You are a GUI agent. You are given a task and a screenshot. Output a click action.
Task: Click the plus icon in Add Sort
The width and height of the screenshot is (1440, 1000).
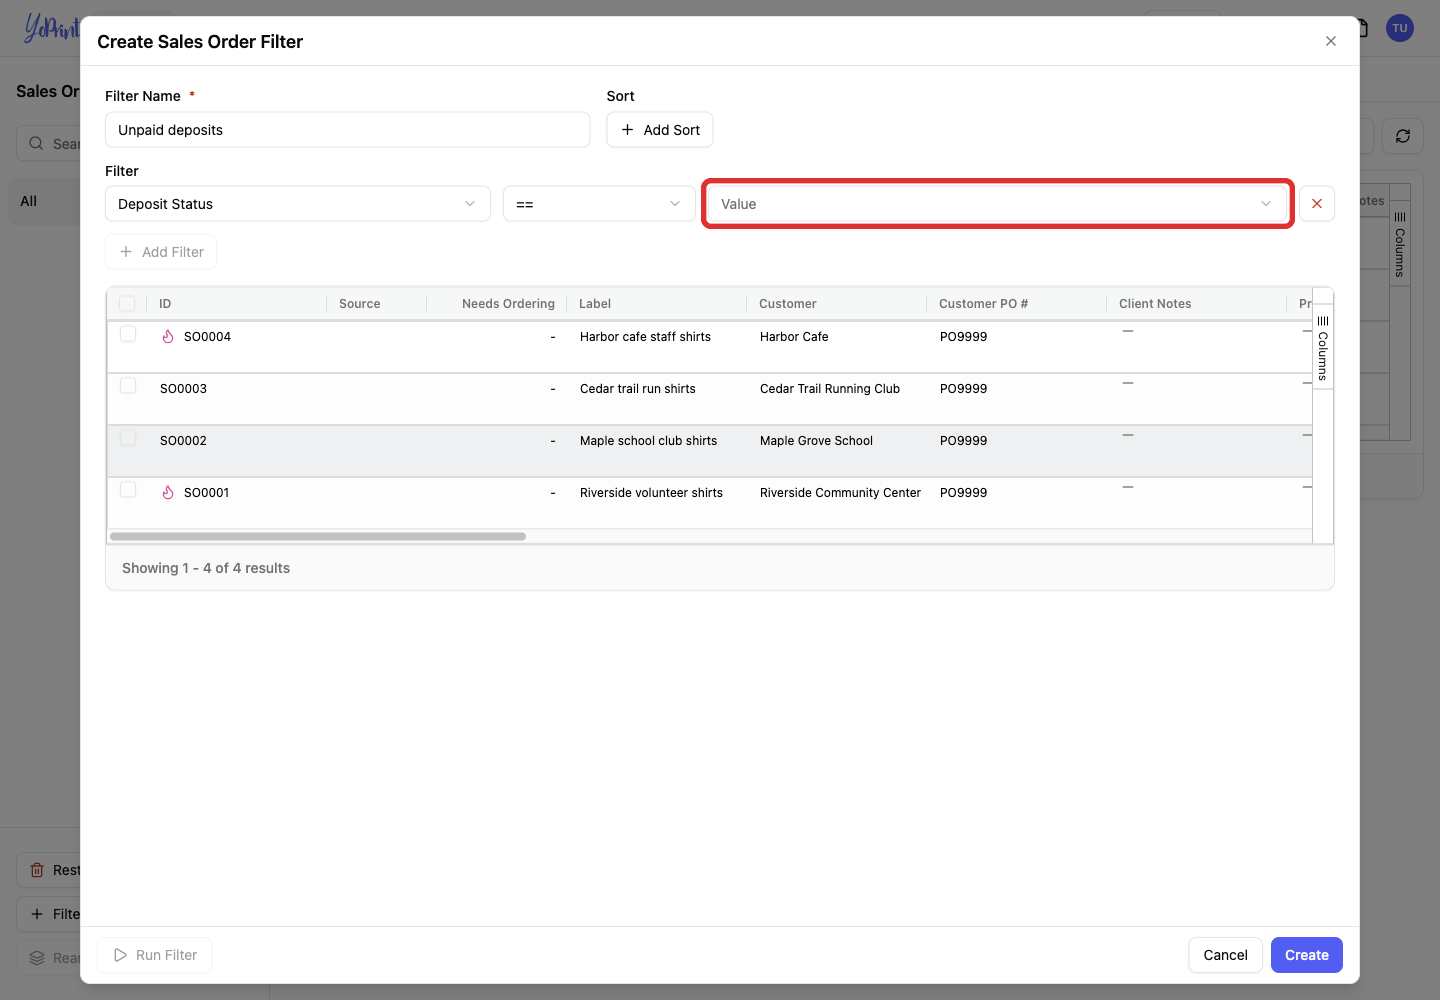(x=627, y=130)
